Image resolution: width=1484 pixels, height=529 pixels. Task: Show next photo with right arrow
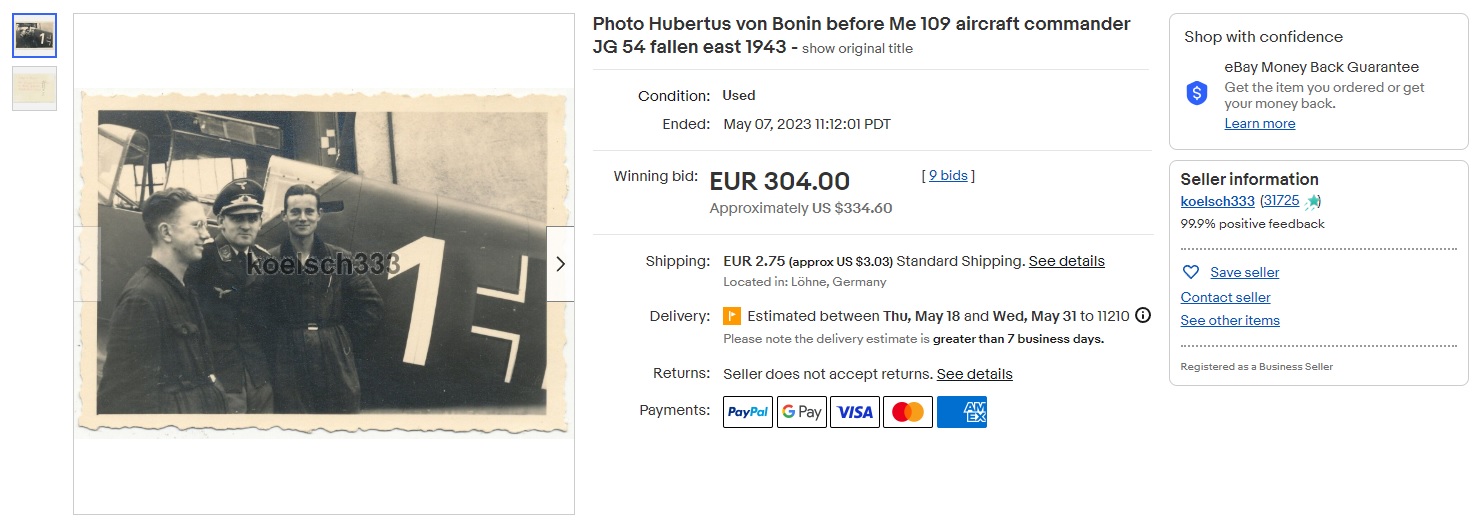tap(560, 264)
